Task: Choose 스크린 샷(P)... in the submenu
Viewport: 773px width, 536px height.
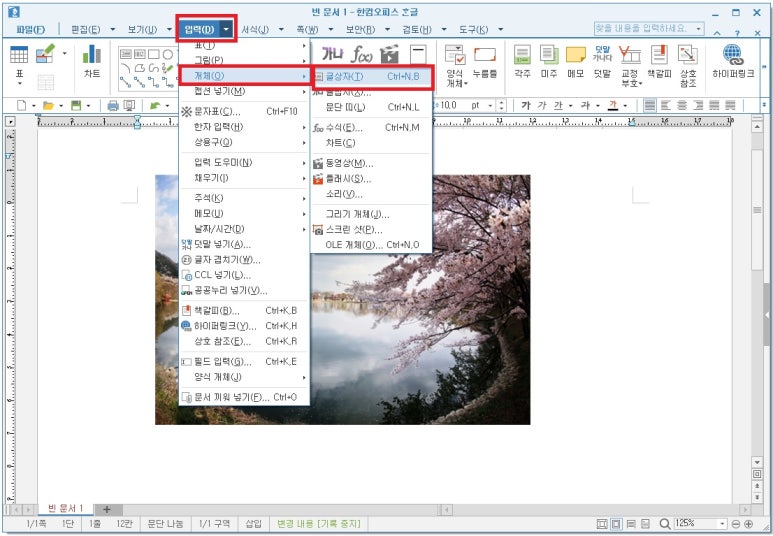Action: [371, 230]
